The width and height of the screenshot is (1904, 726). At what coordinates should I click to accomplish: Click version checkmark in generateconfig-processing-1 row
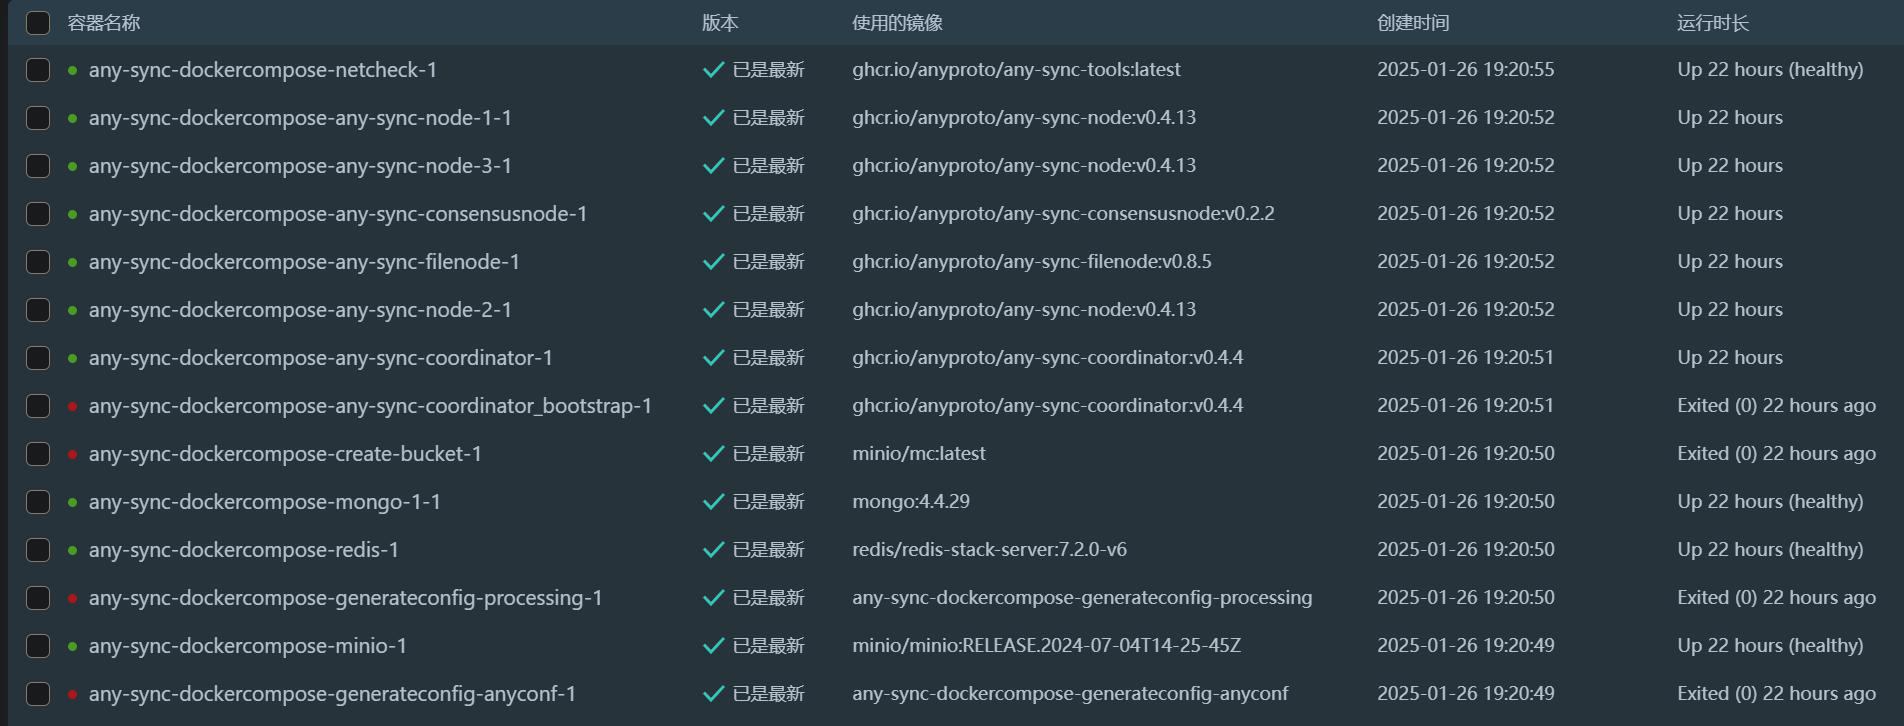pos(714,598)
